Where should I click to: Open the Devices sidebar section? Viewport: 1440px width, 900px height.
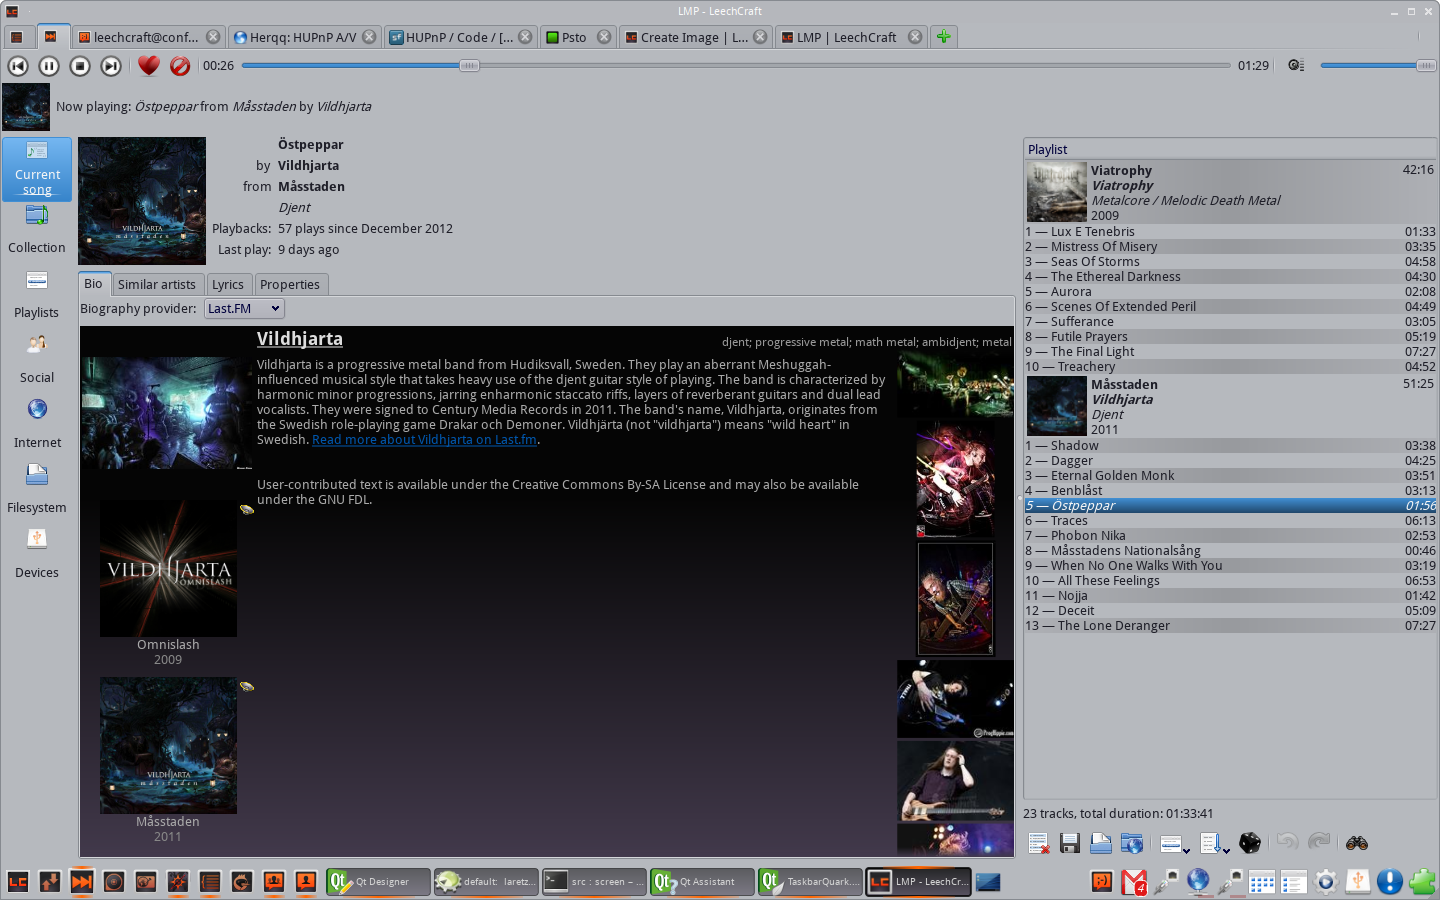pyautogui.click(x=37, y=554)
